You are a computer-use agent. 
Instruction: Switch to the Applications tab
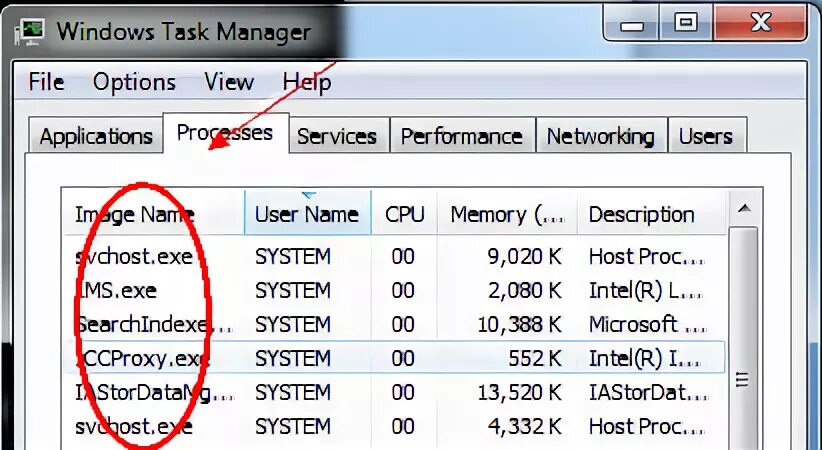96,136
